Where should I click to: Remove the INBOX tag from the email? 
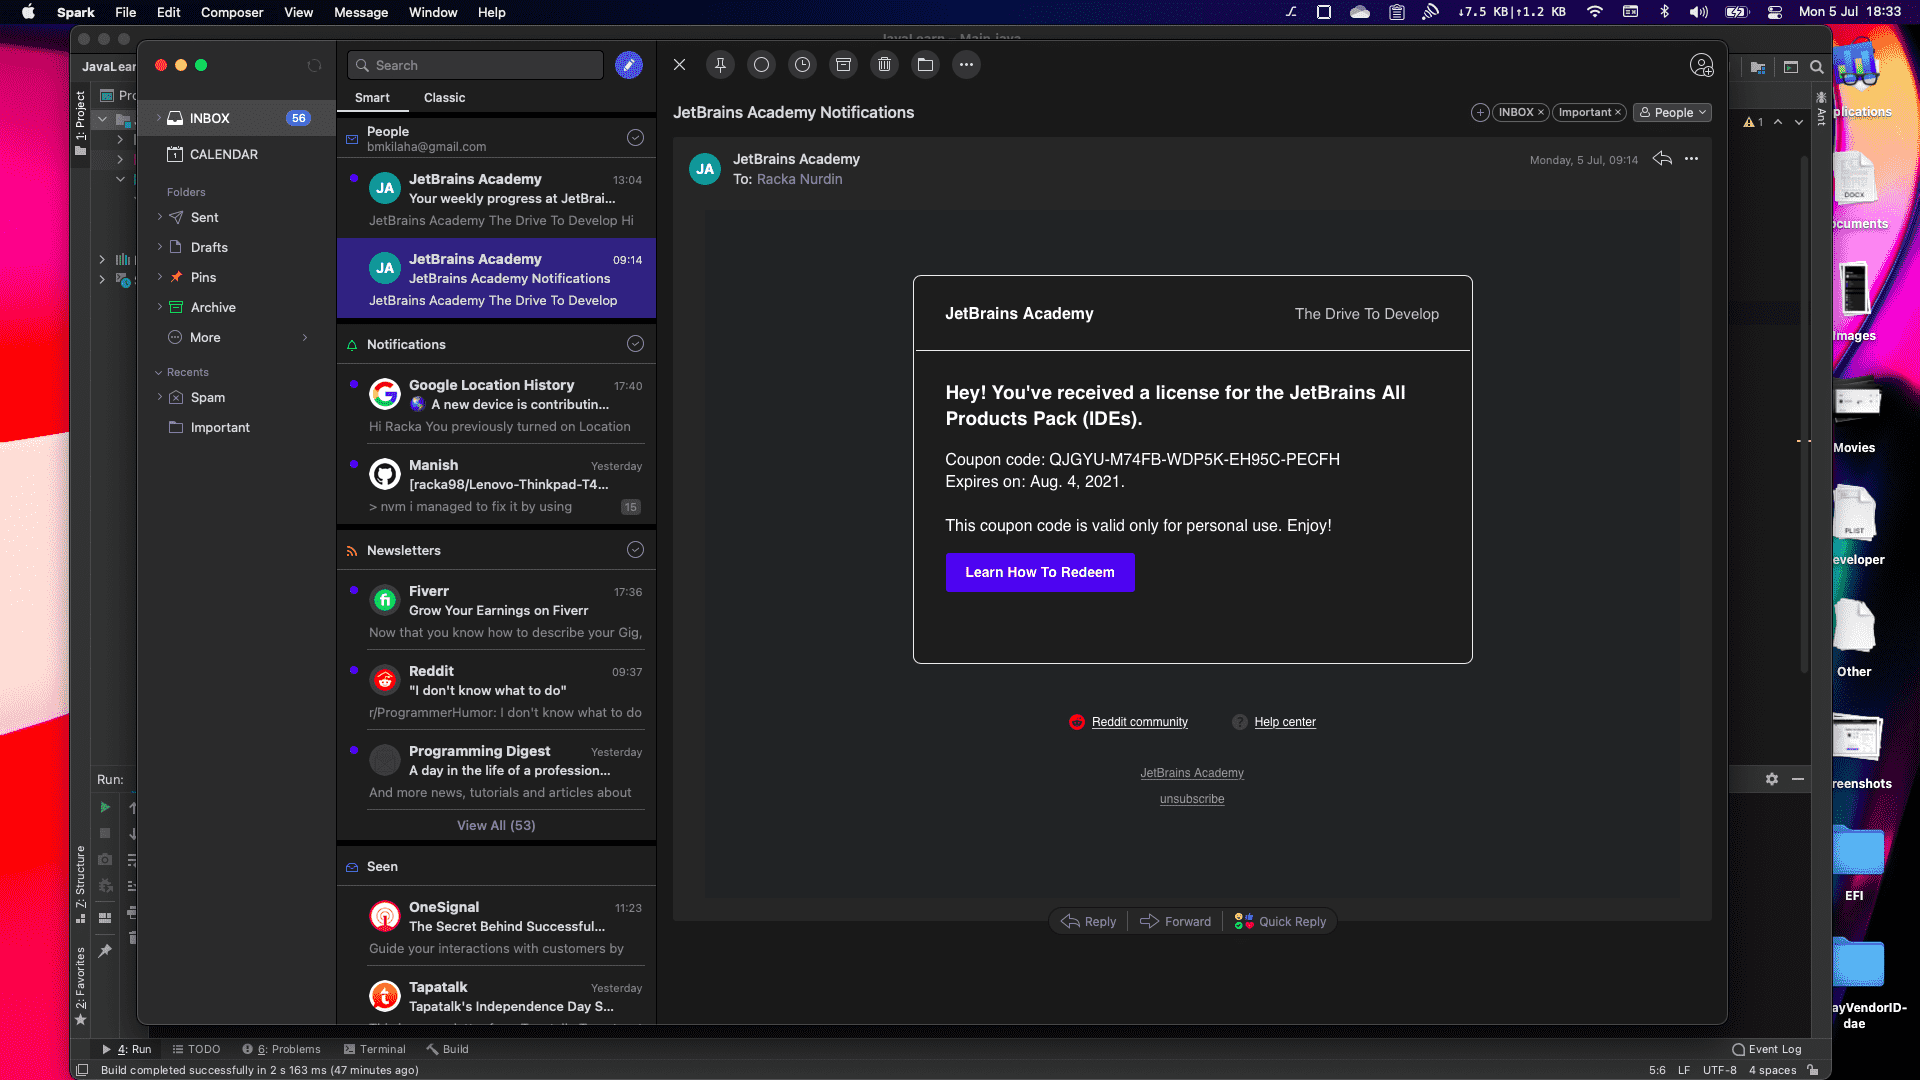[x=1541, y=112]
